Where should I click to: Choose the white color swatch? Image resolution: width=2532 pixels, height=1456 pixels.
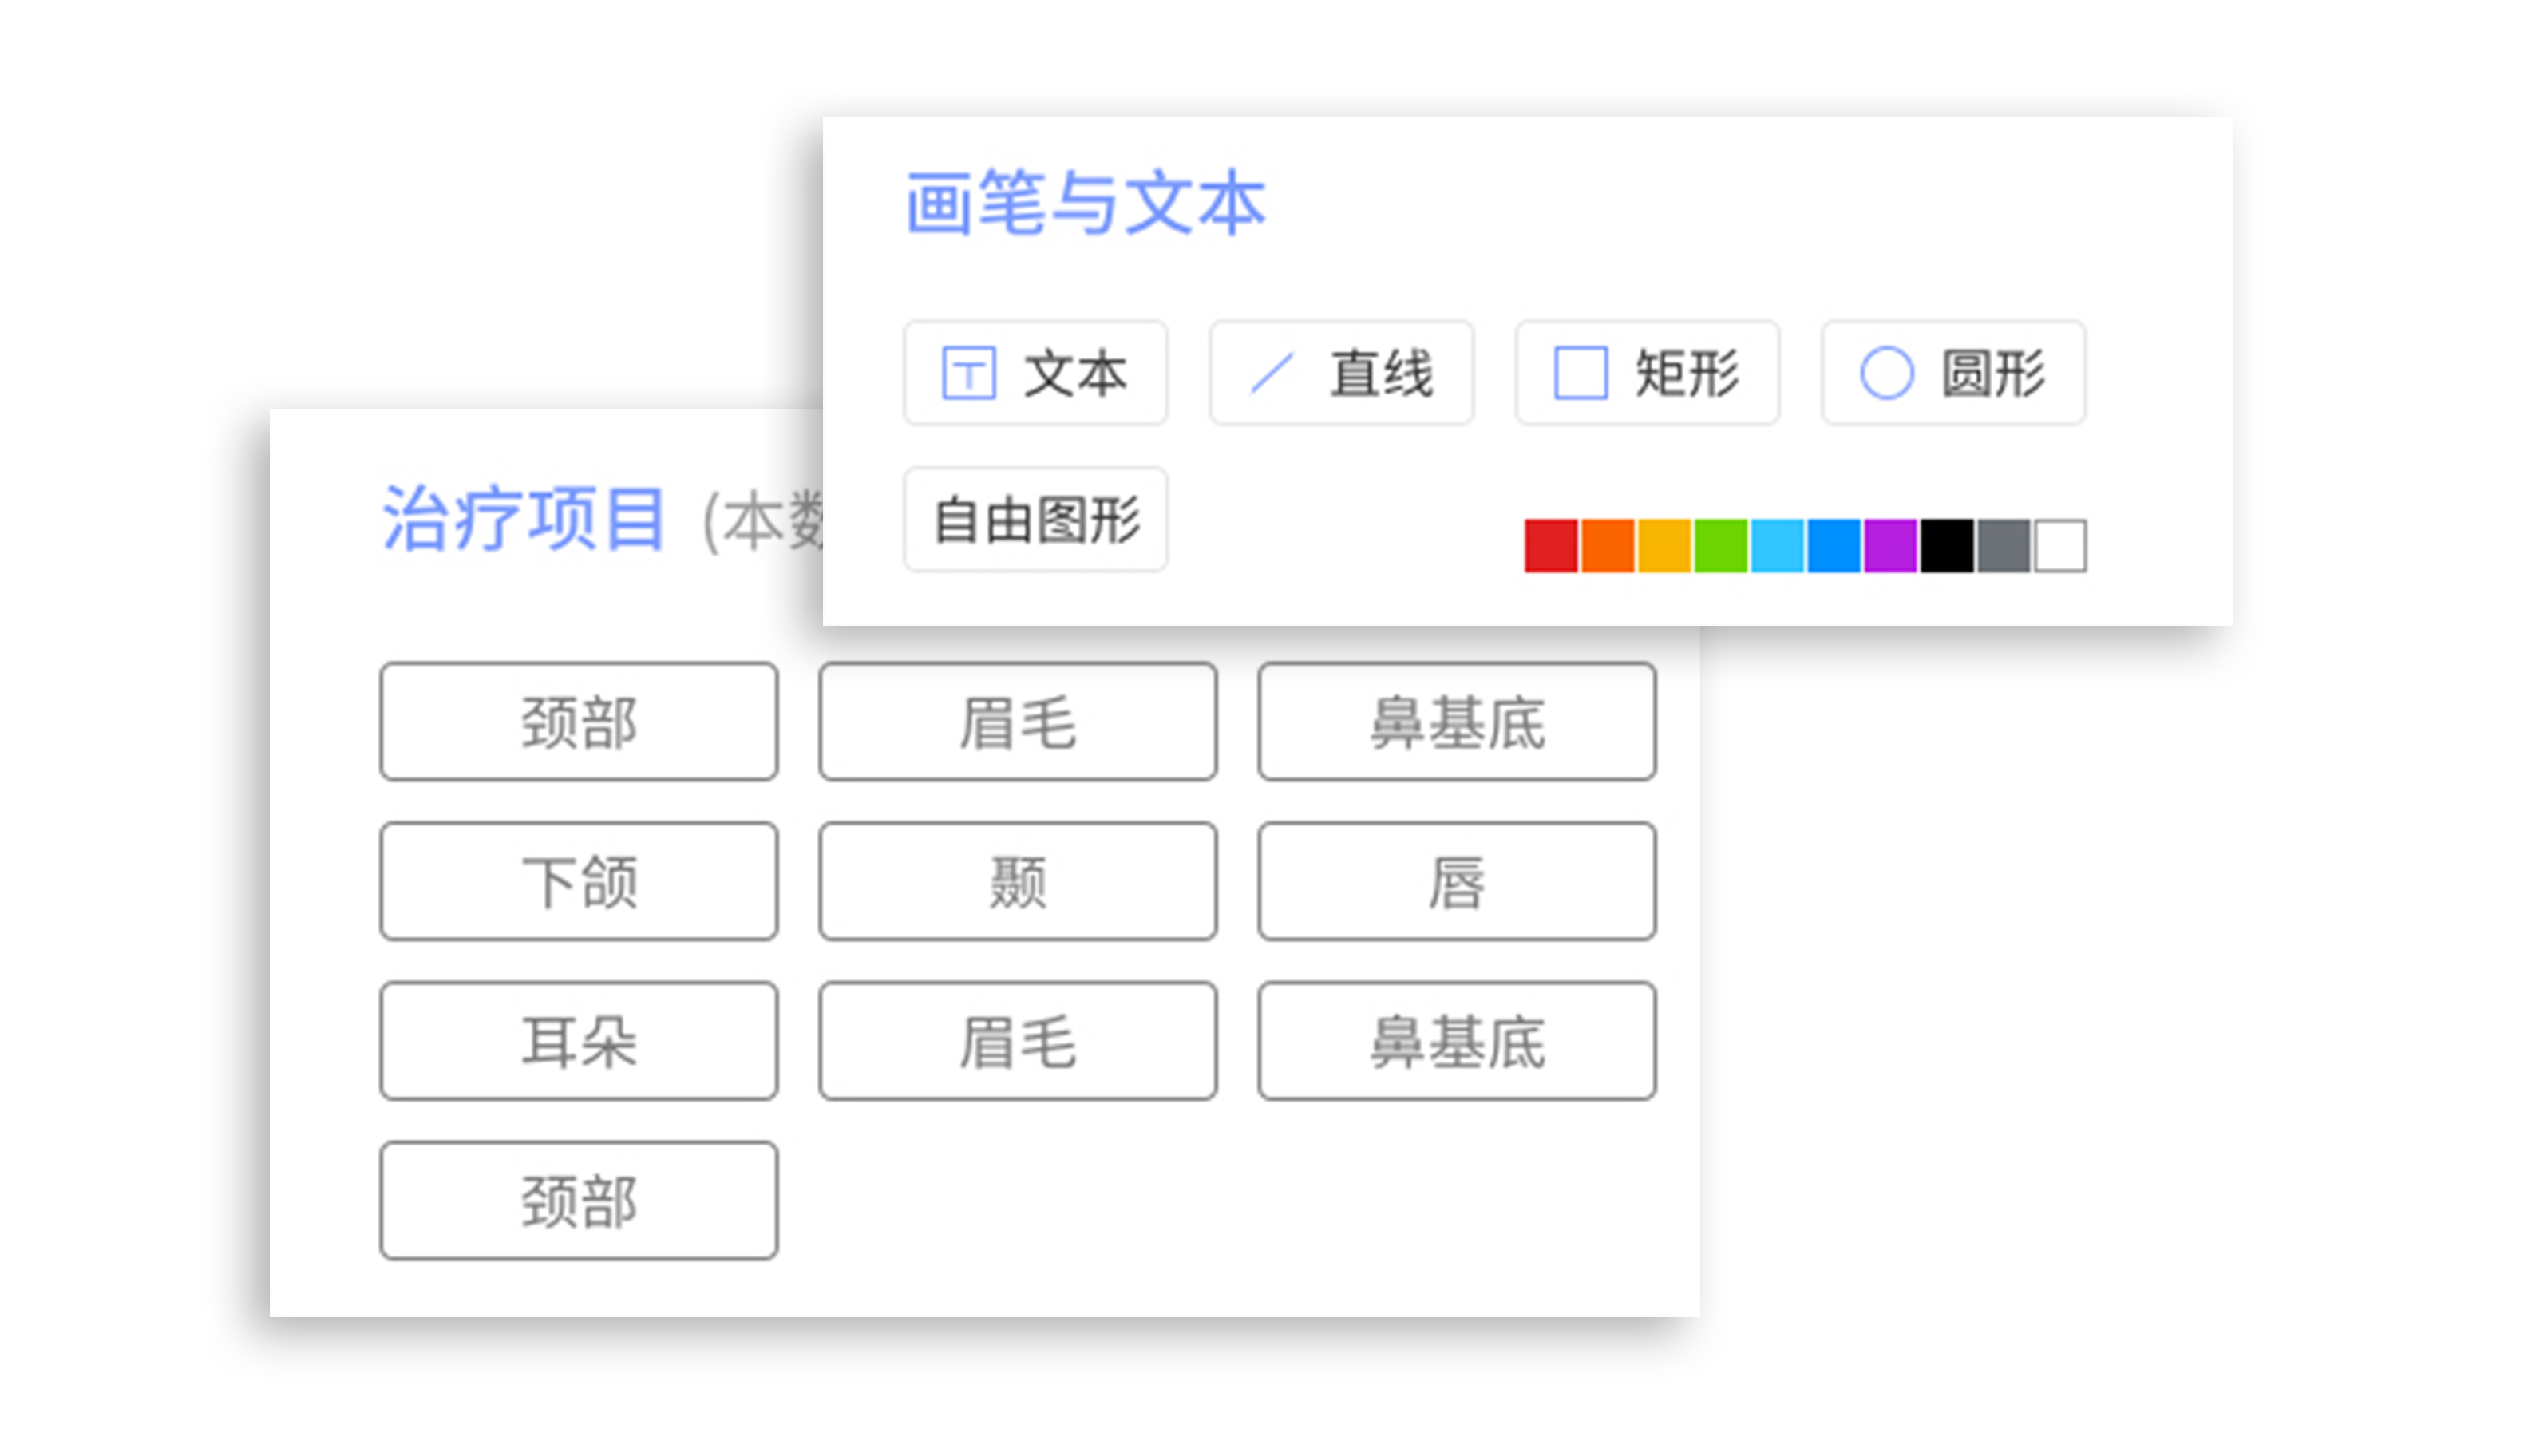pyautogui.click(x=2060, y=546)
